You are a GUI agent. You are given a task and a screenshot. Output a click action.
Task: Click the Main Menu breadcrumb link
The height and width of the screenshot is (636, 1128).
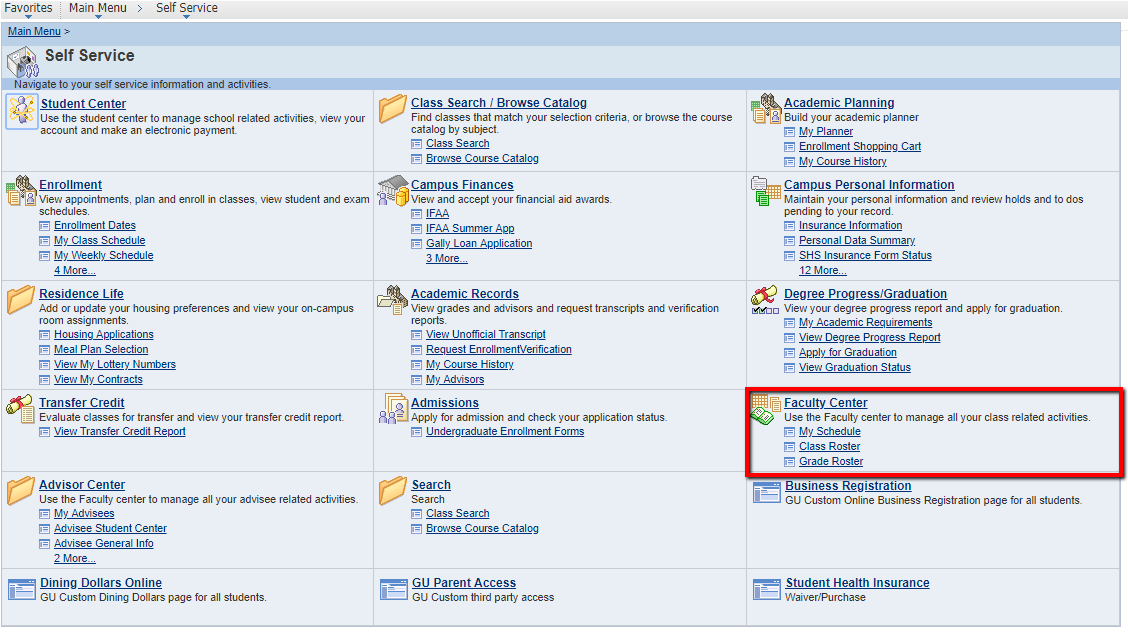click(35, 32)
